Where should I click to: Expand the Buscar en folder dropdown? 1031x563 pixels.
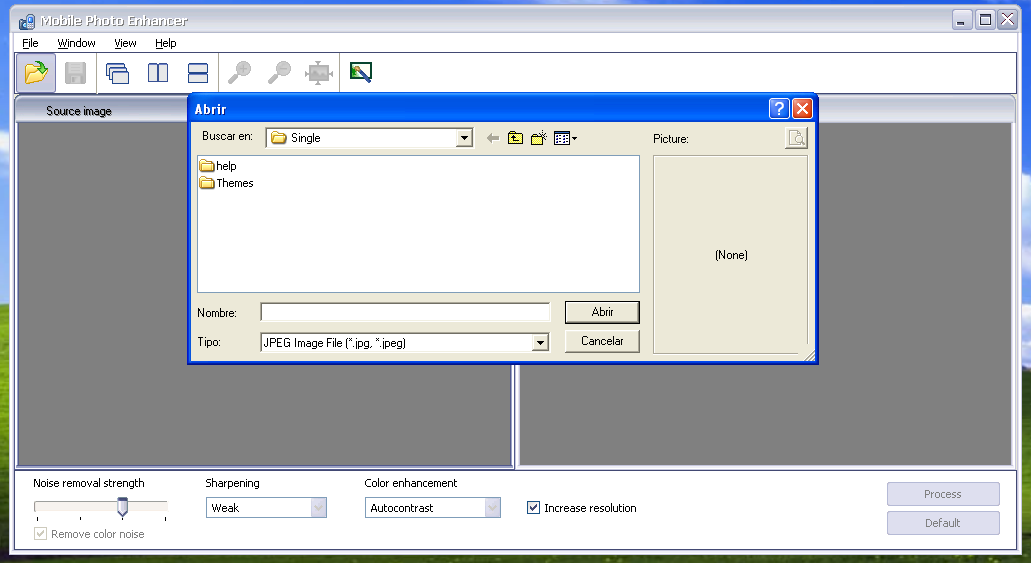pos(465,137)
